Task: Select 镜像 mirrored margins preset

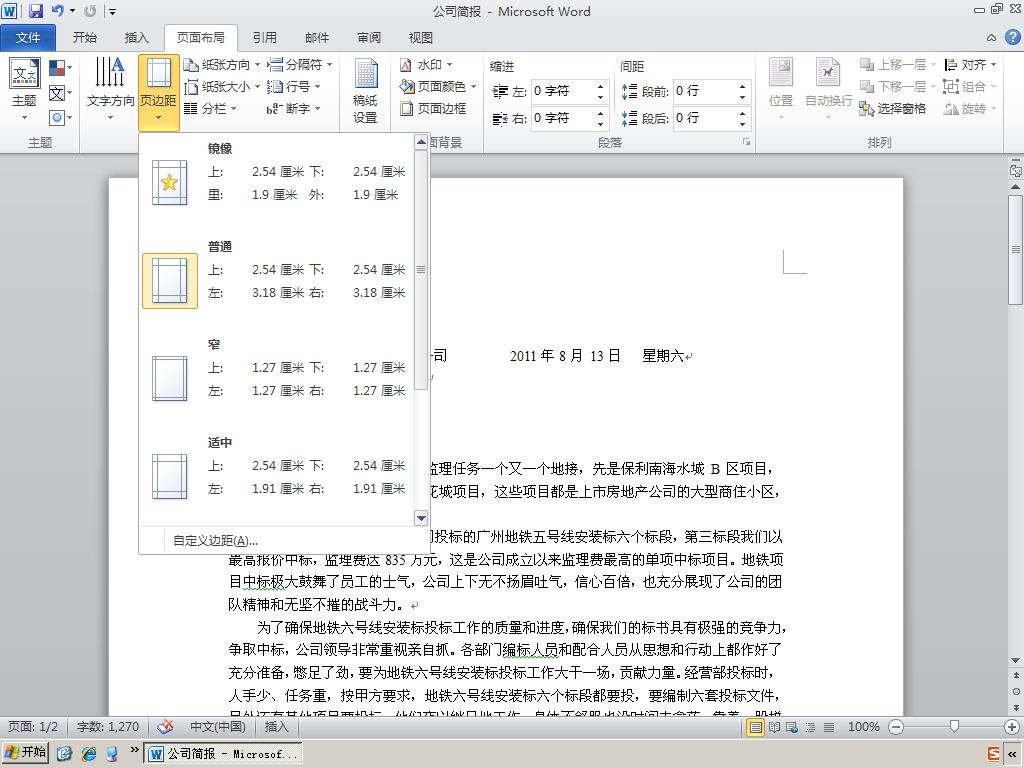Action: (276, 183)
